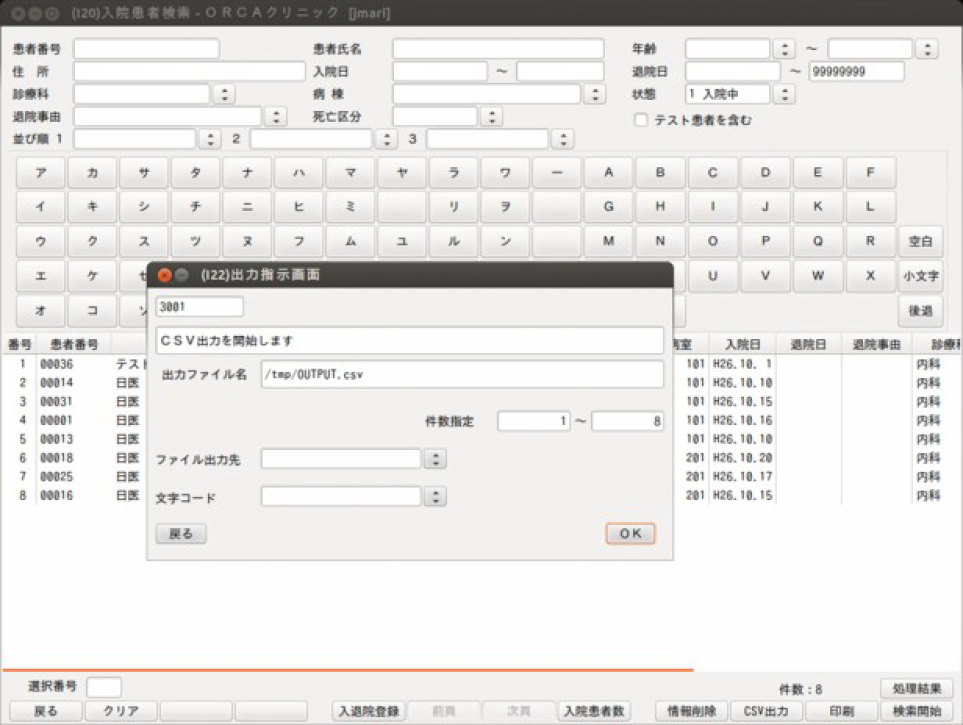The image size is (963, 725).
Task: Close the 出力指示画面 dialog with the red button
Action: (x=165, y=275)
